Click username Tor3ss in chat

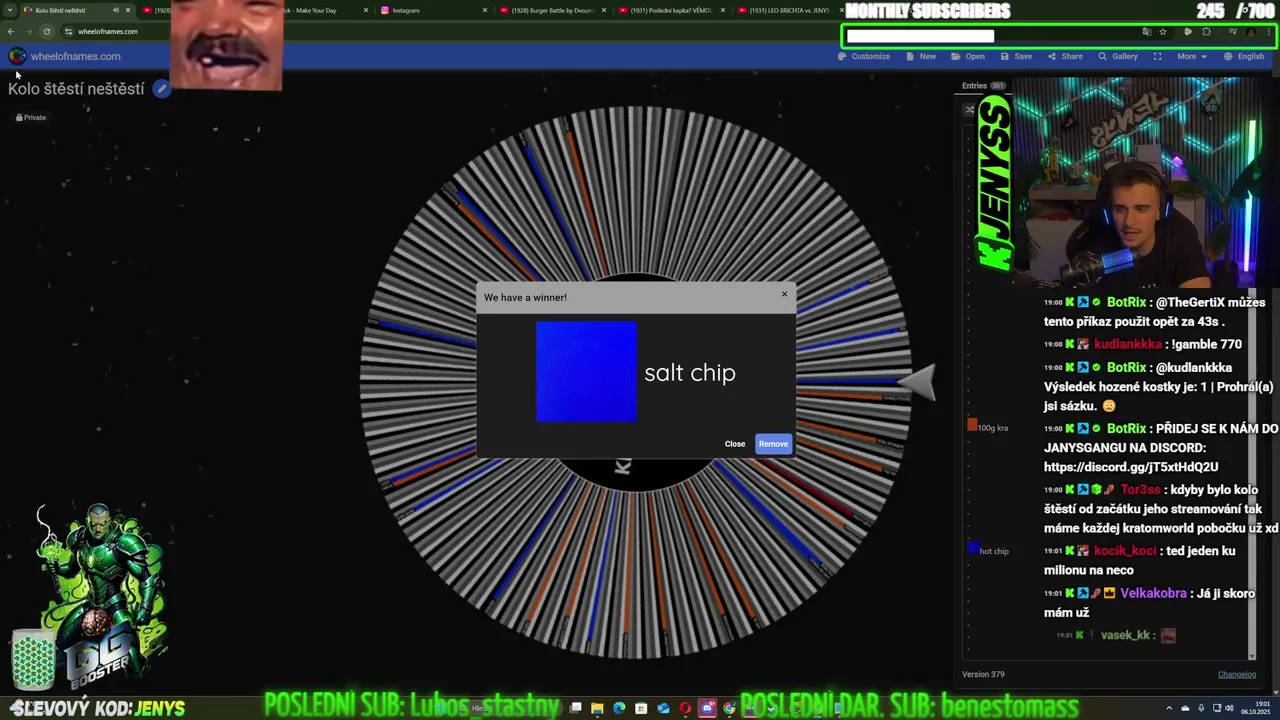pyautogui.click(x=1140, y=489)
